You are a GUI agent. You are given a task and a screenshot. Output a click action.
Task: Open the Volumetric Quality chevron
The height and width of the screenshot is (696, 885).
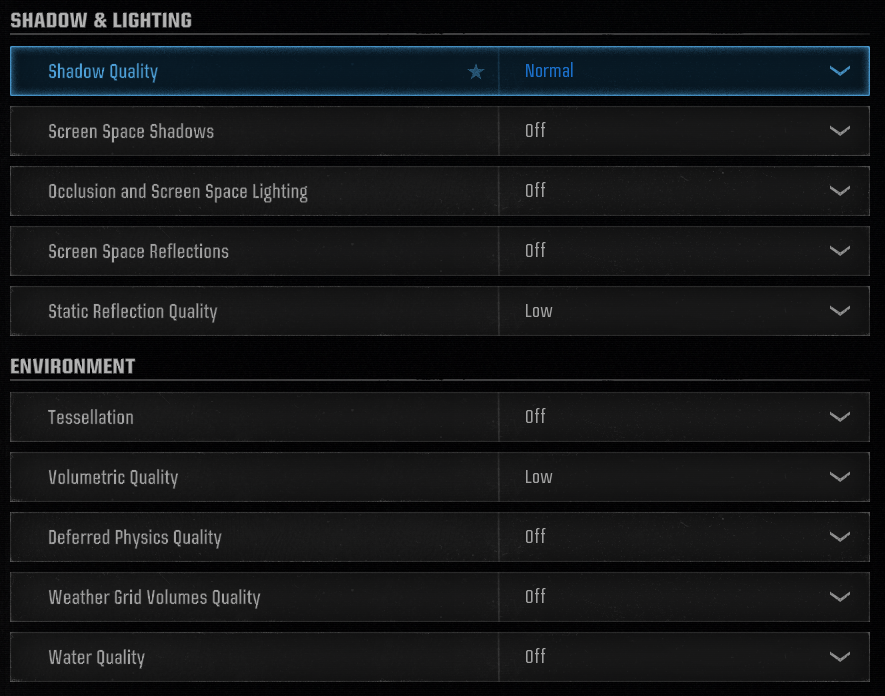pyautogui.click(x=839, y=477)
